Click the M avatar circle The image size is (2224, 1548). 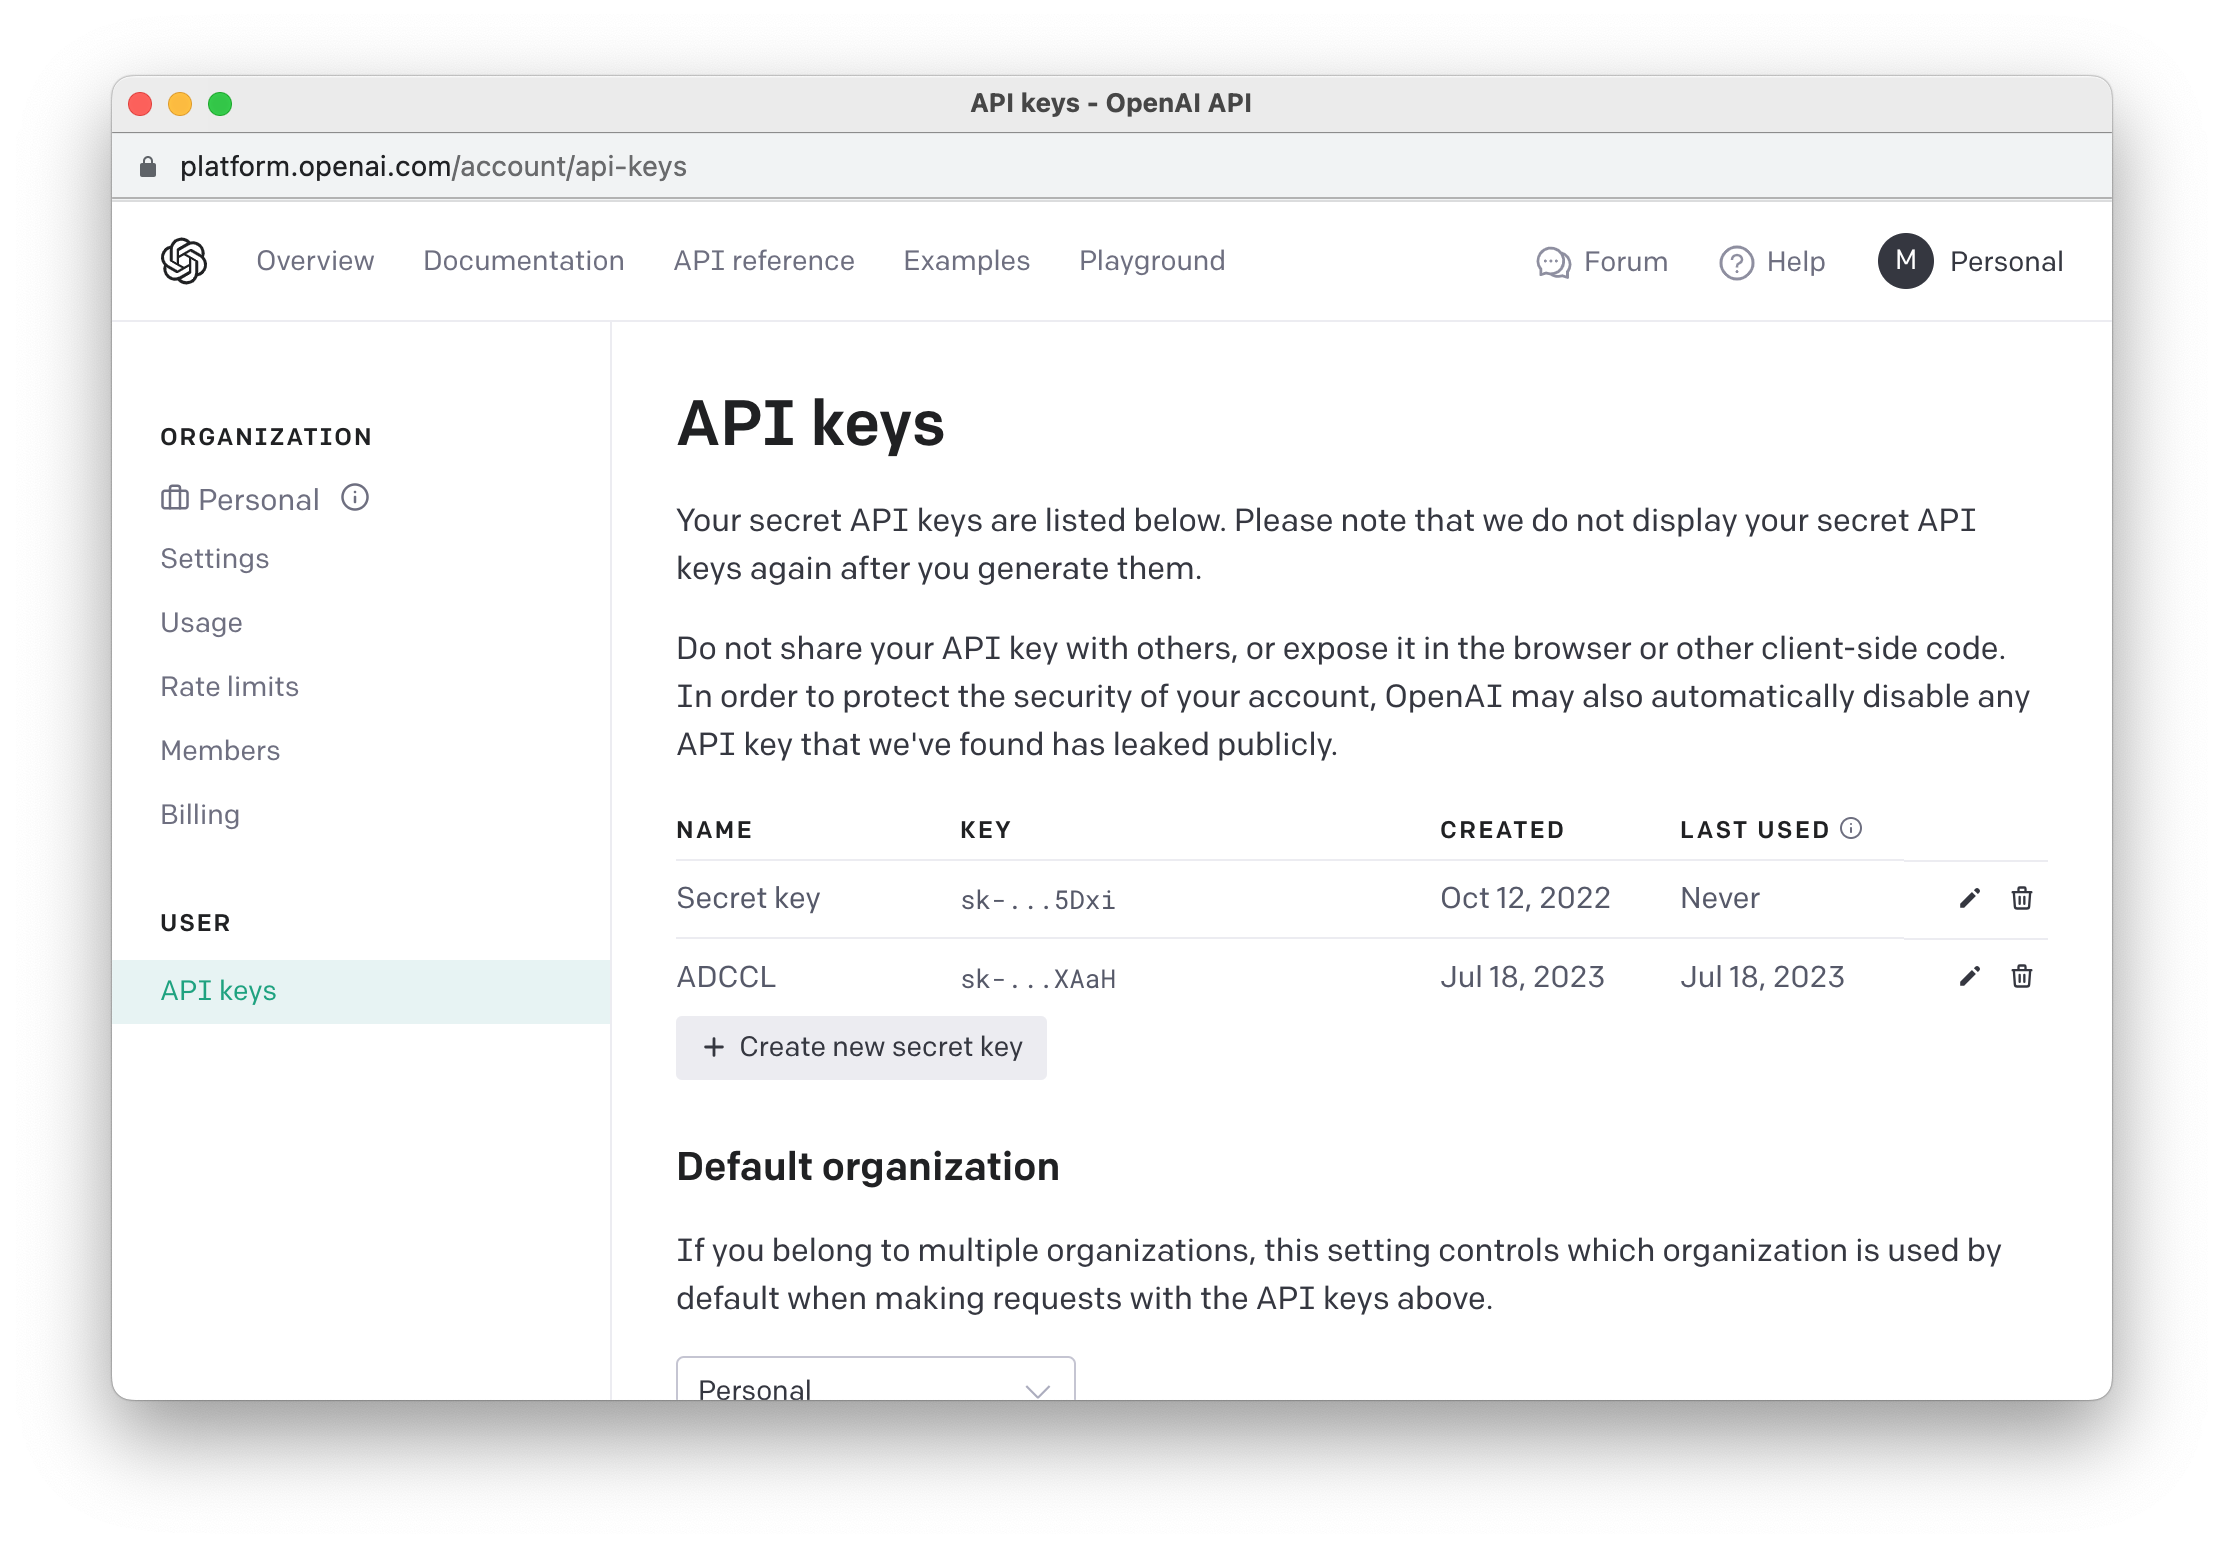(x=1905, y=261)
